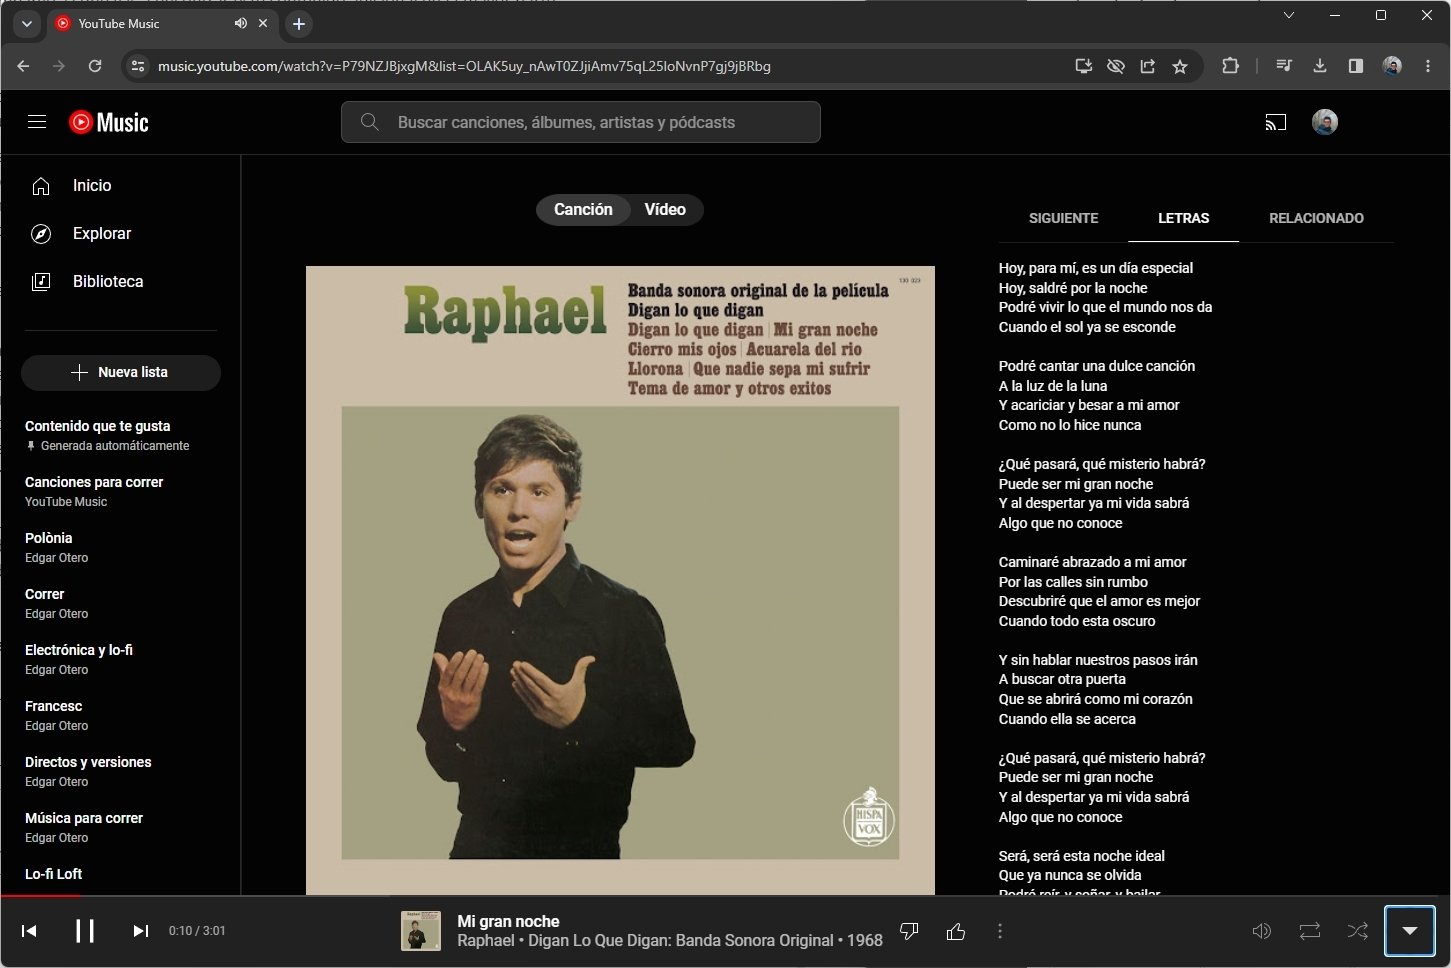This screenshot has height=968, width=1451.
Task: Click the Raphael album cover art
Action: [x=620, y=580]
